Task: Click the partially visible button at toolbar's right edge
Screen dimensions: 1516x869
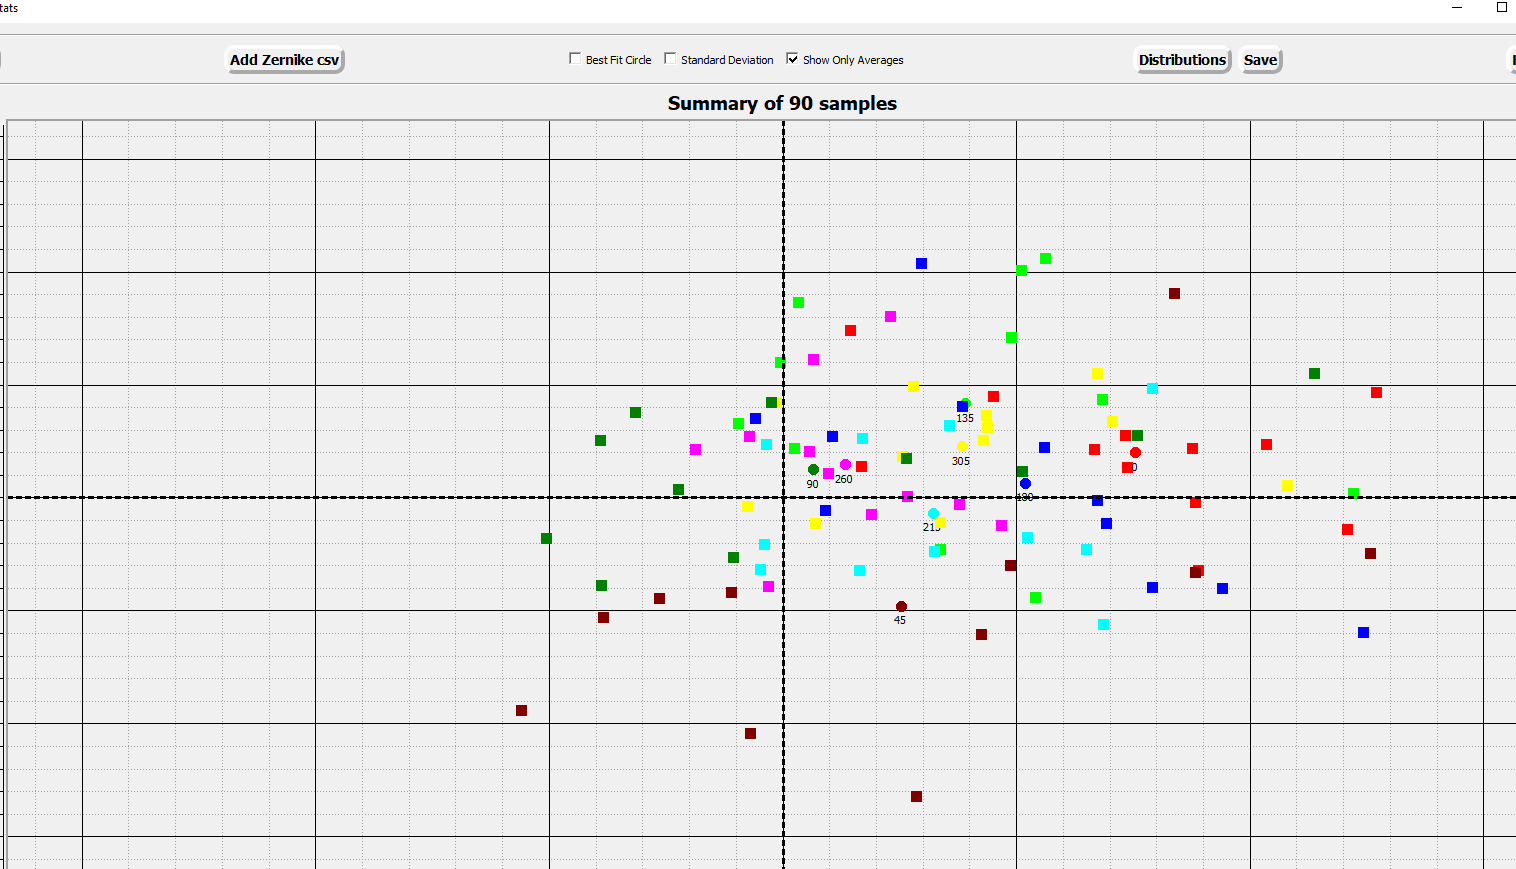Action: click(1510, 60)
